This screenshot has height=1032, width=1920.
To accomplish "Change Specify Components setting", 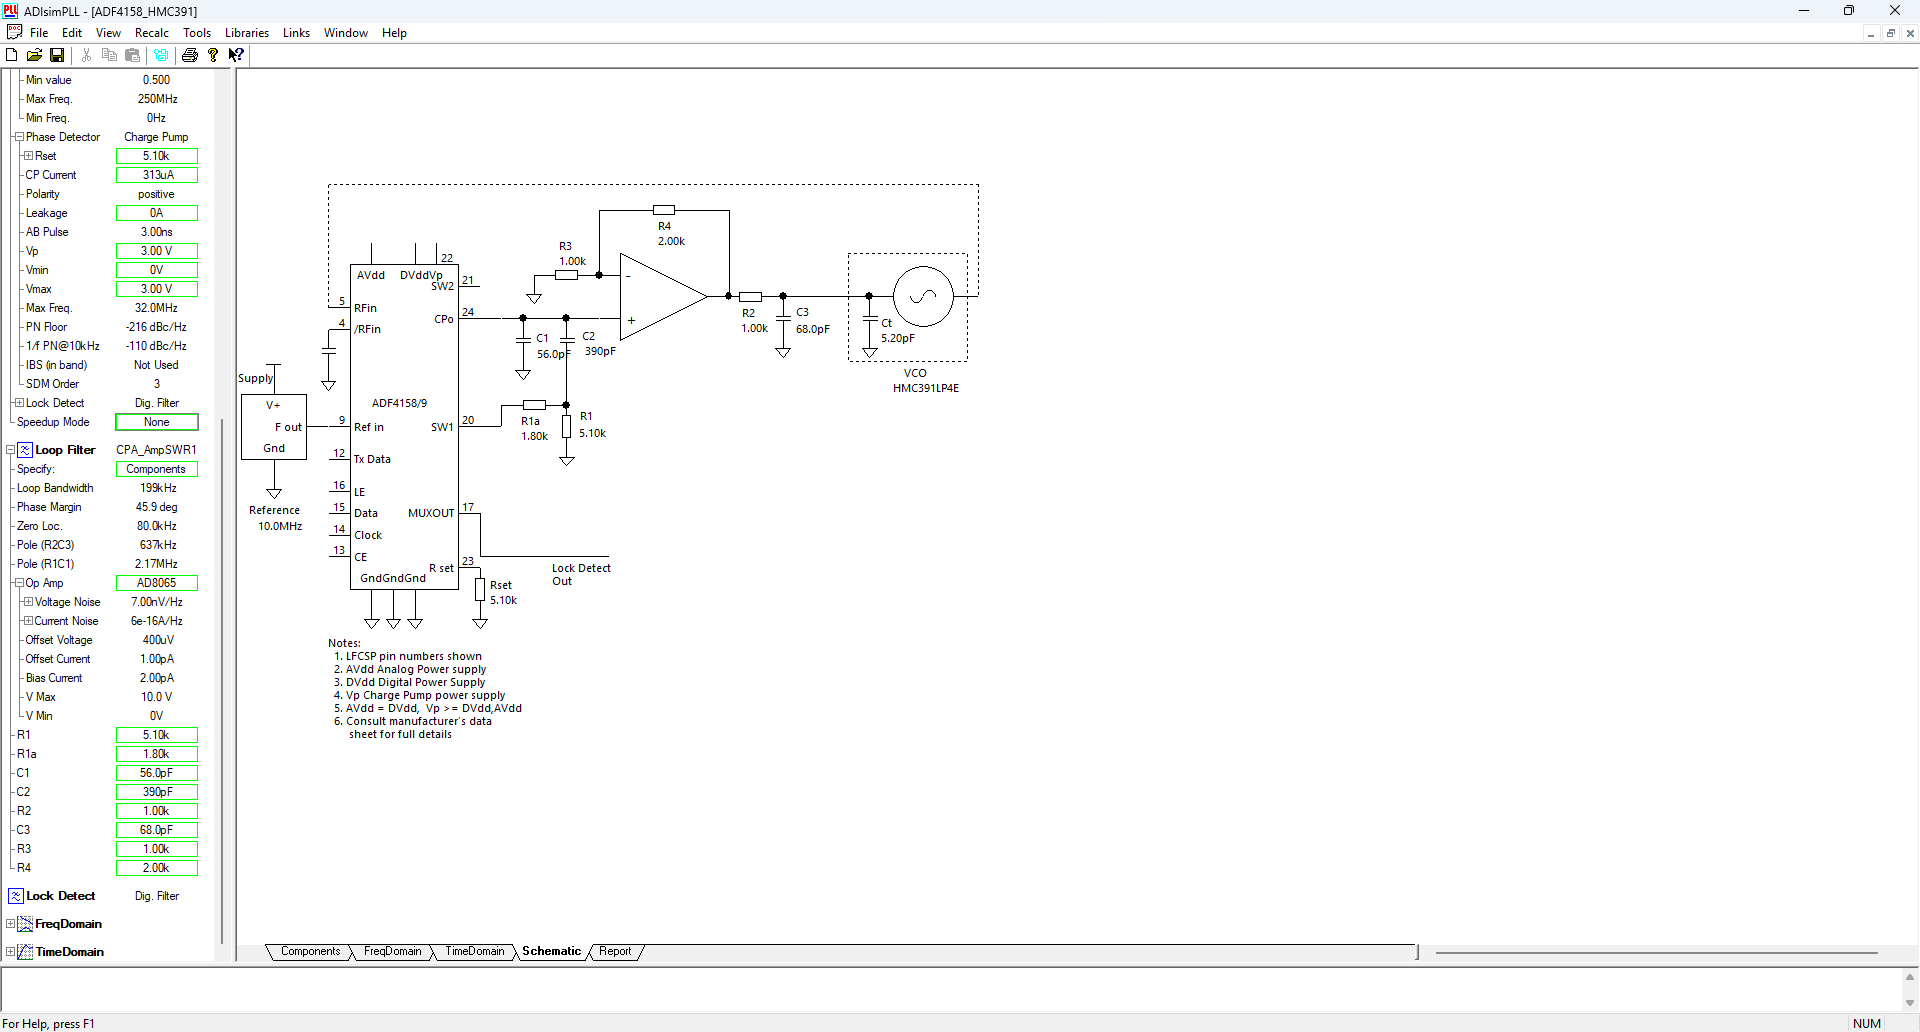I will pyautogui.click(x=157, y=469).
